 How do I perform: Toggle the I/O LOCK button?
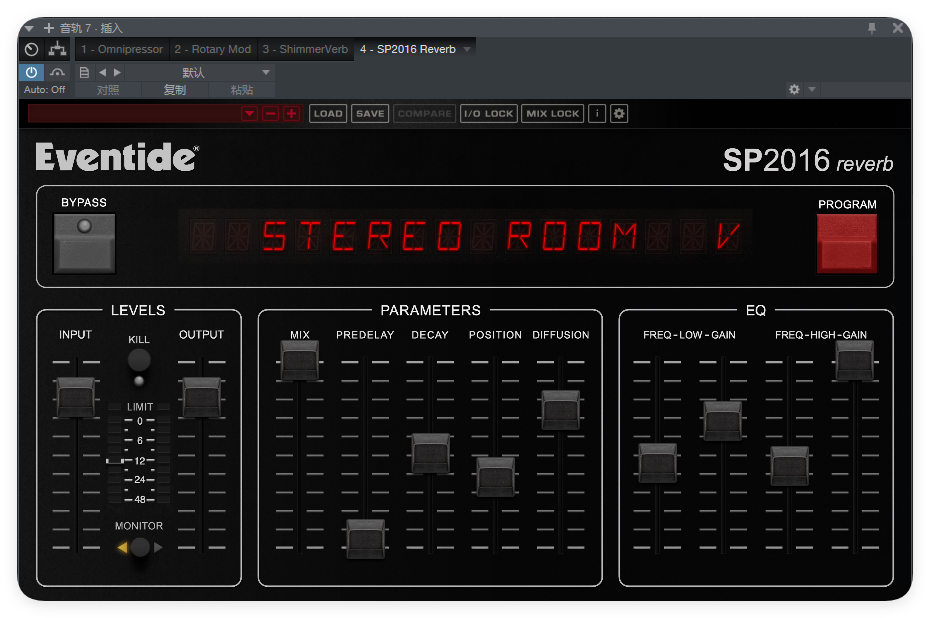click(489, 113)
